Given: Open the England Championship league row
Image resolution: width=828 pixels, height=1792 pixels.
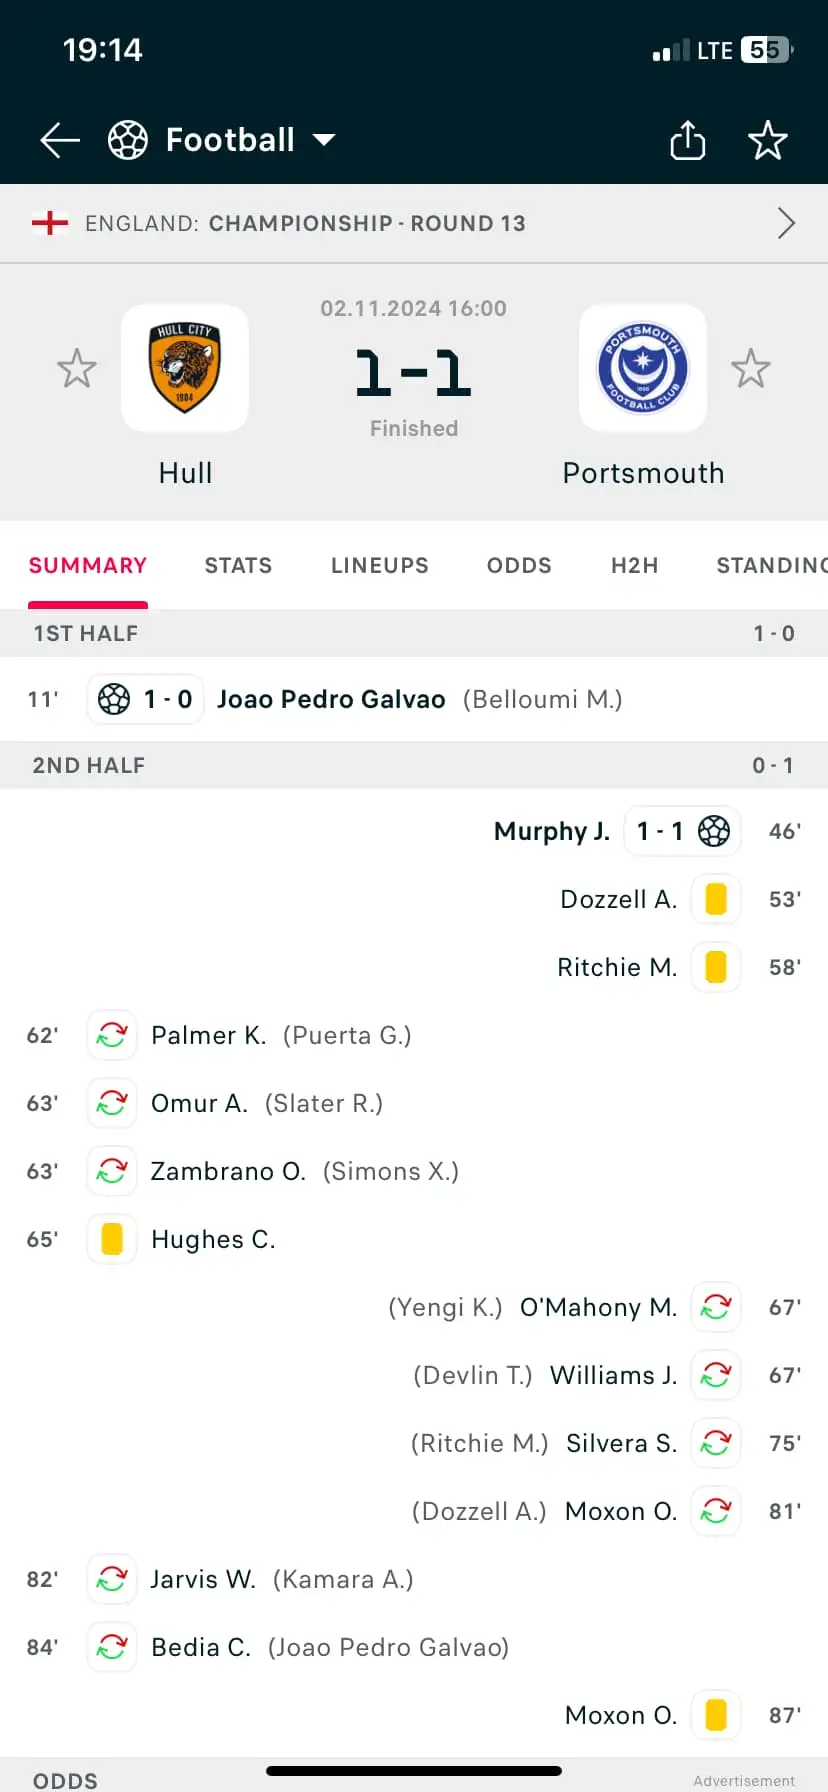Looking at the screenshot, I should [x=414, y=223].
